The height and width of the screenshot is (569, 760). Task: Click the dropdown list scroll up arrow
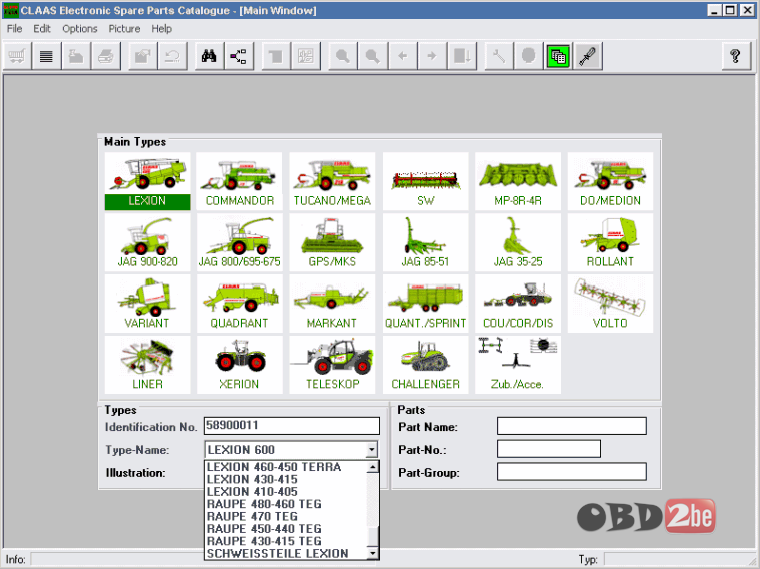pos(372,467)
